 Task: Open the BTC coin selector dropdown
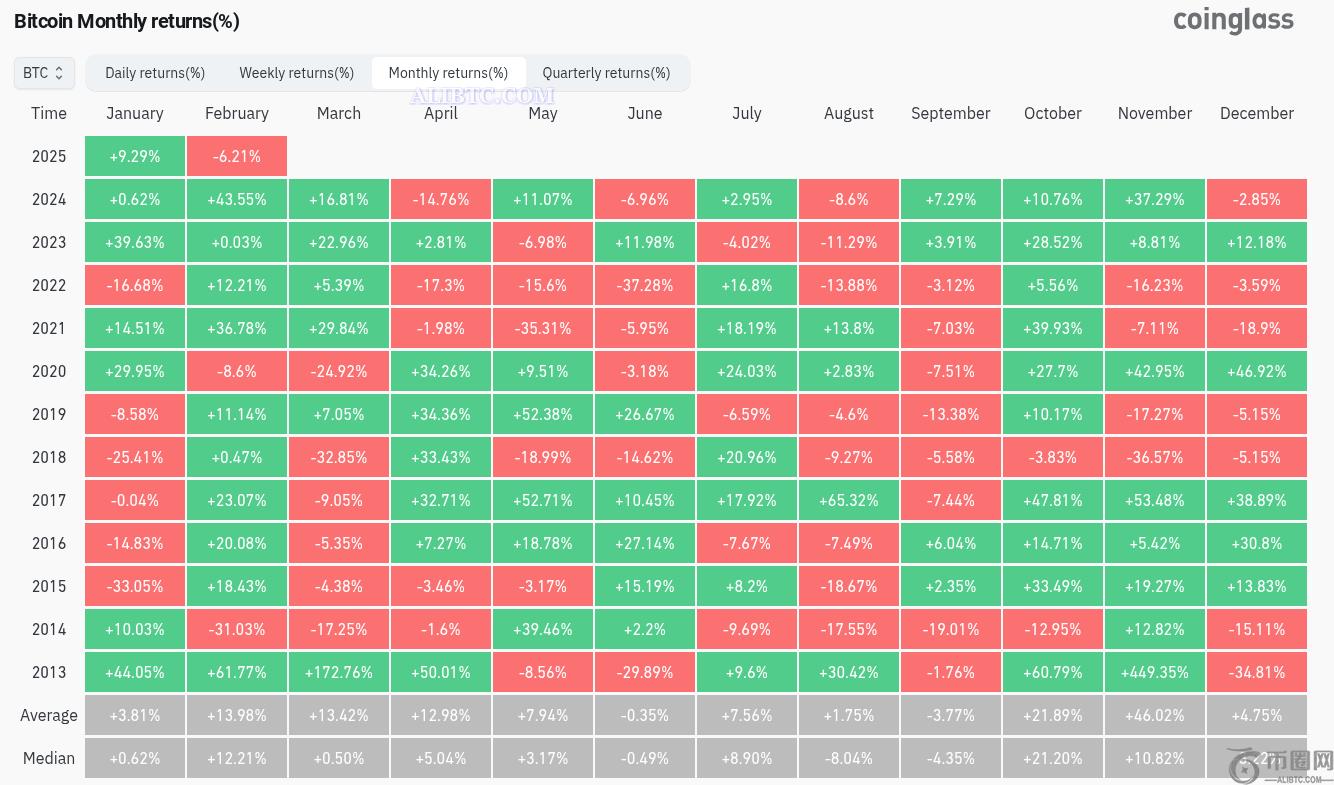44,73
